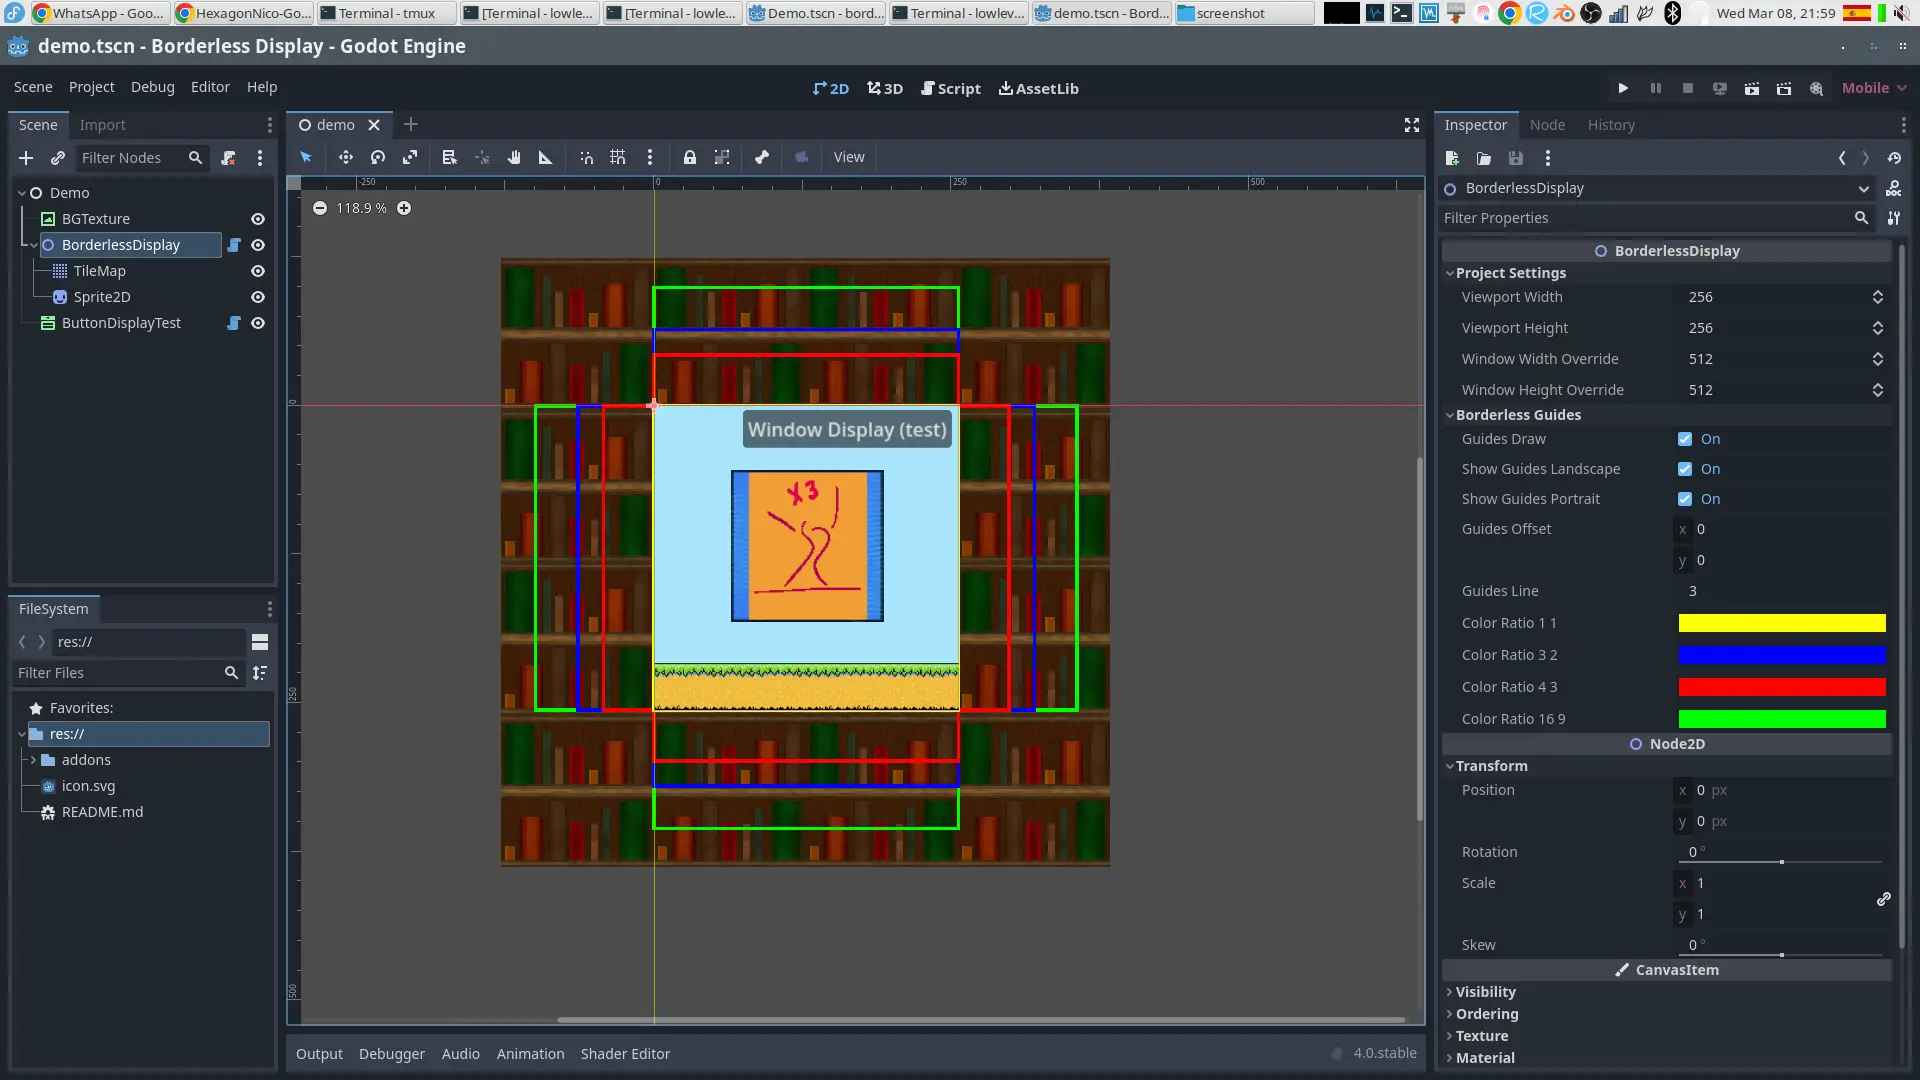1920x1080 pixels.
Task: Open Mobile renderer dropdown
Action: pos(1874,88)
